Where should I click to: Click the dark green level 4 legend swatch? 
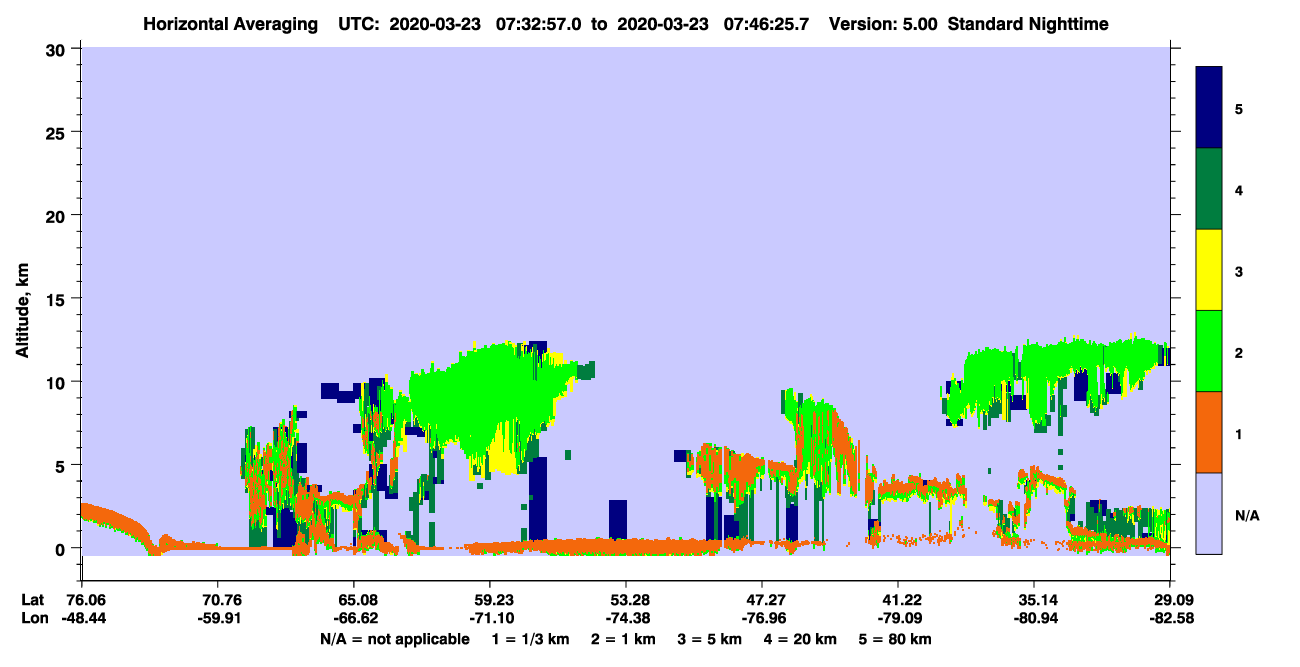pos(1209,189)
